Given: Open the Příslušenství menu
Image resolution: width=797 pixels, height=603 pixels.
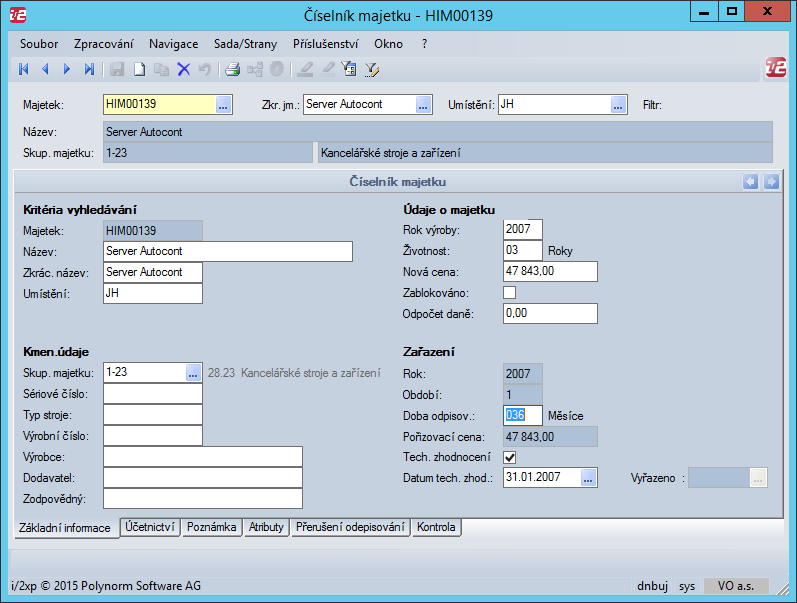Looking at the screenshot, I should [x=325, y=44].
